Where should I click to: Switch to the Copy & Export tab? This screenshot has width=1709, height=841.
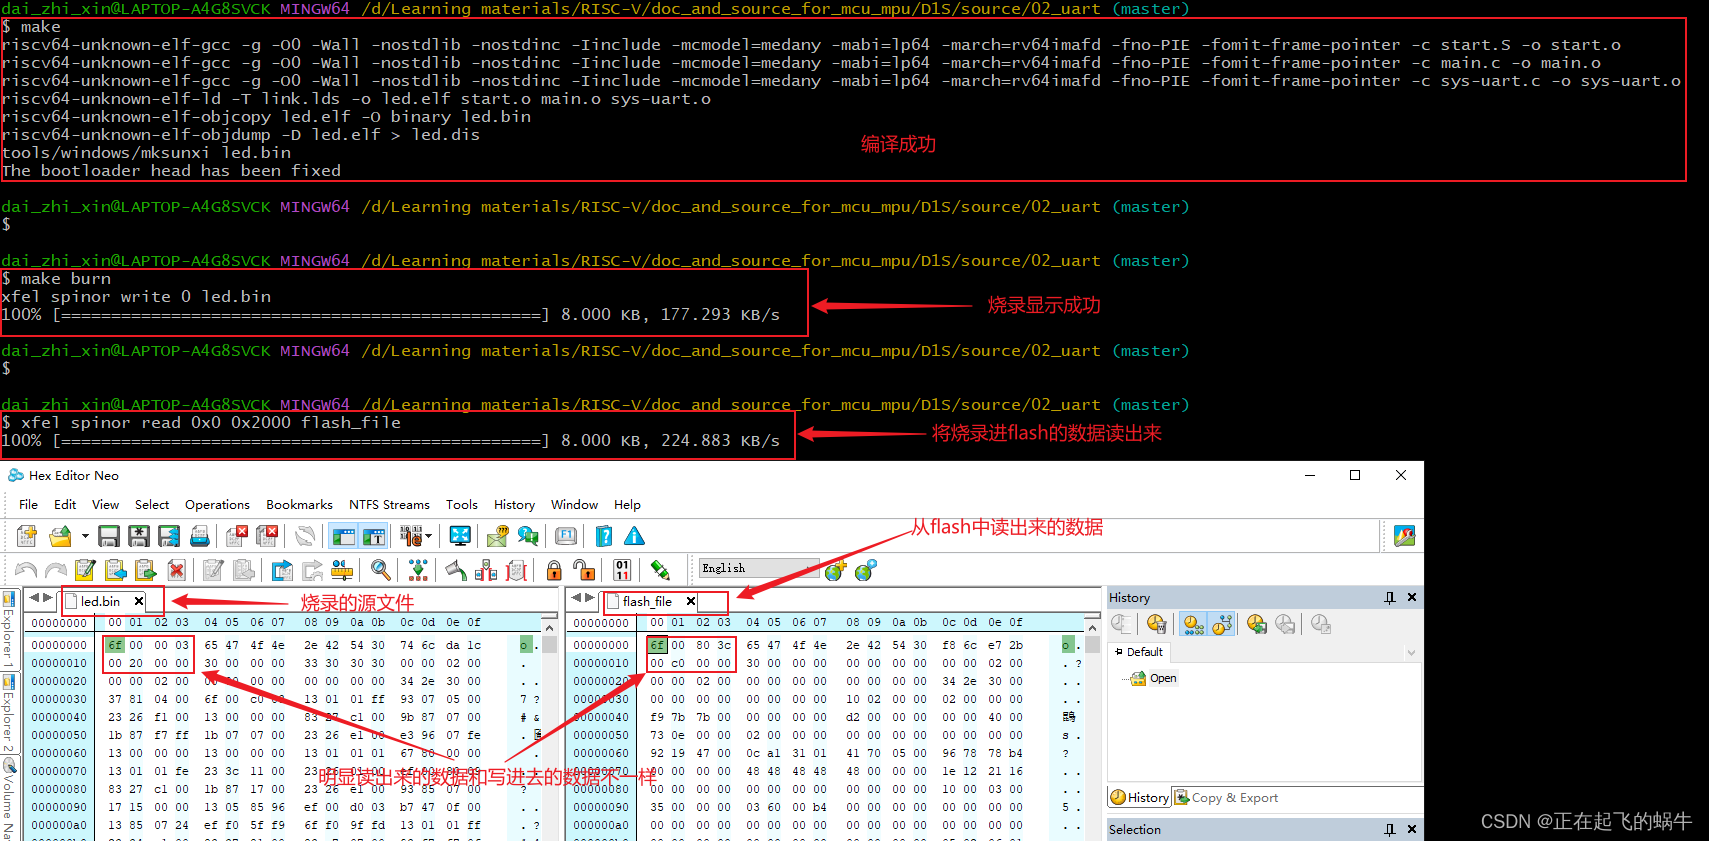click(1227, 798)
